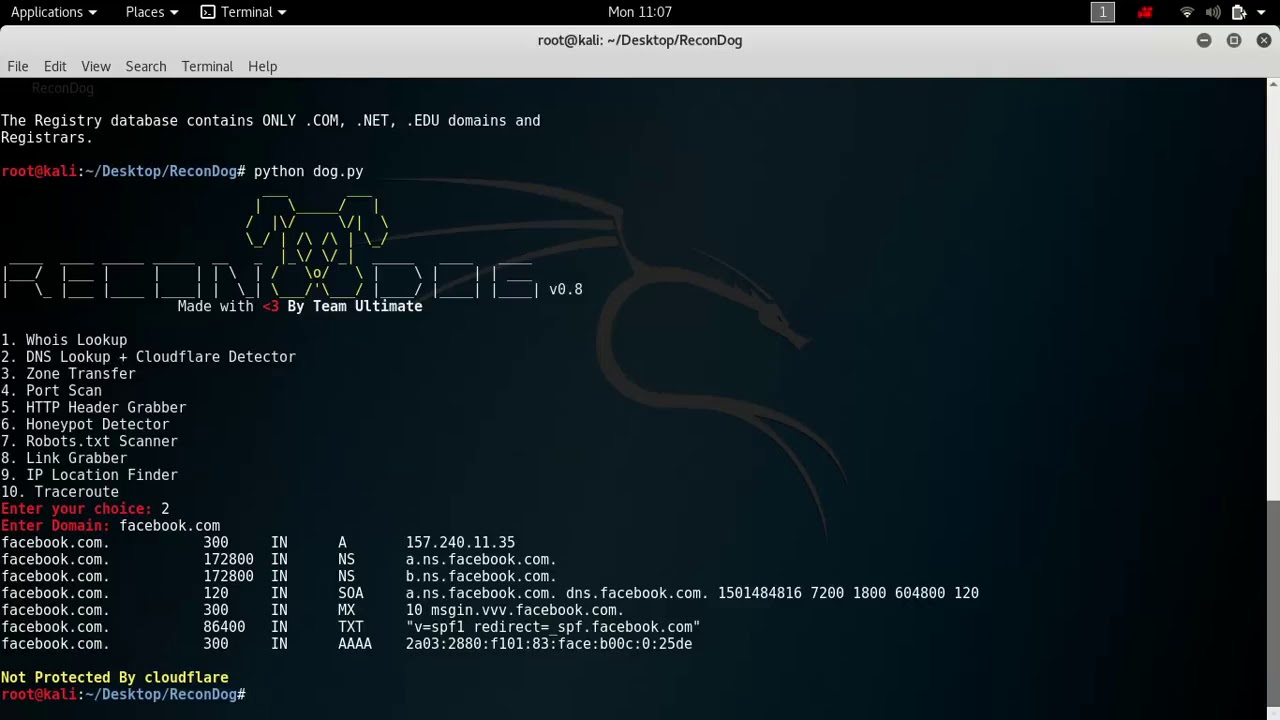Click the NS value a.ns.facebook.com.
This screenshot has height=720, width=1280.
pos(481,560)
